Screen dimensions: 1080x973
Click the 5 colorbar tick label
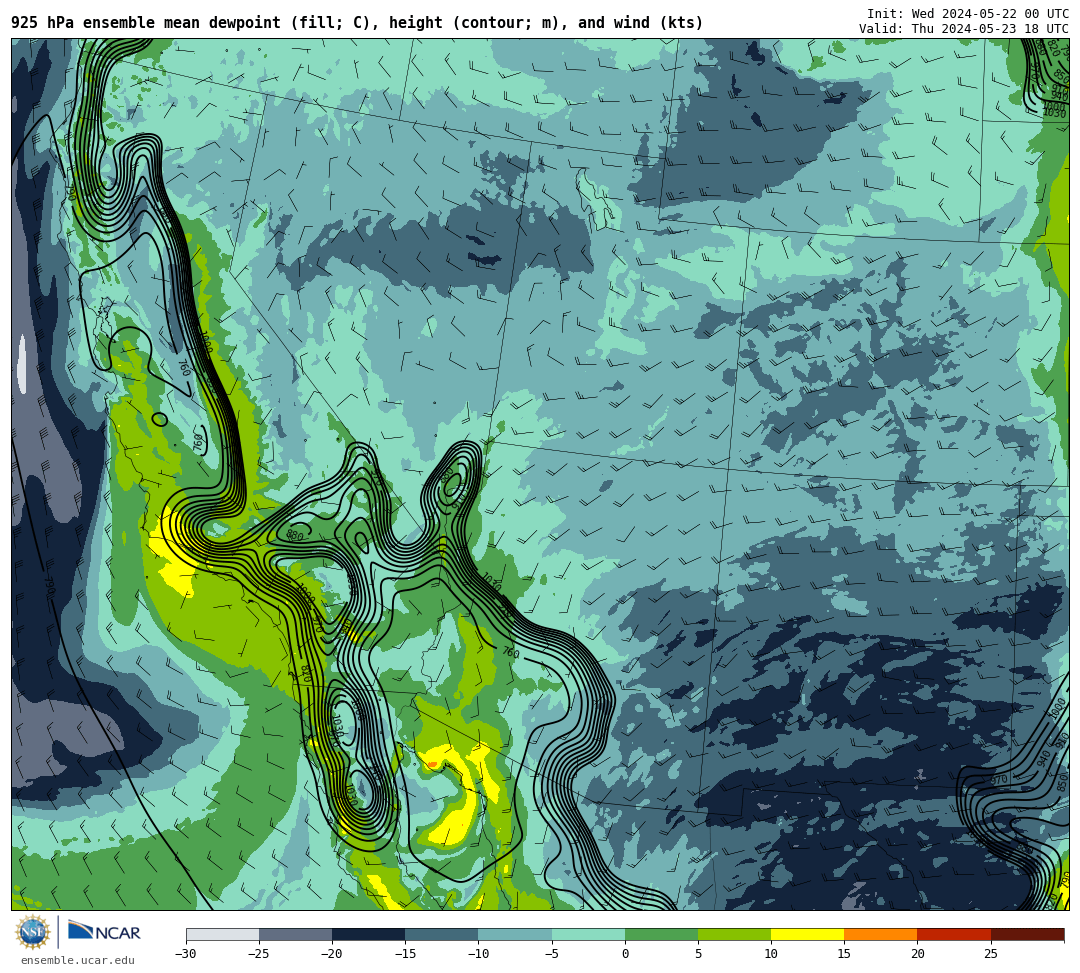coord(698,954)
